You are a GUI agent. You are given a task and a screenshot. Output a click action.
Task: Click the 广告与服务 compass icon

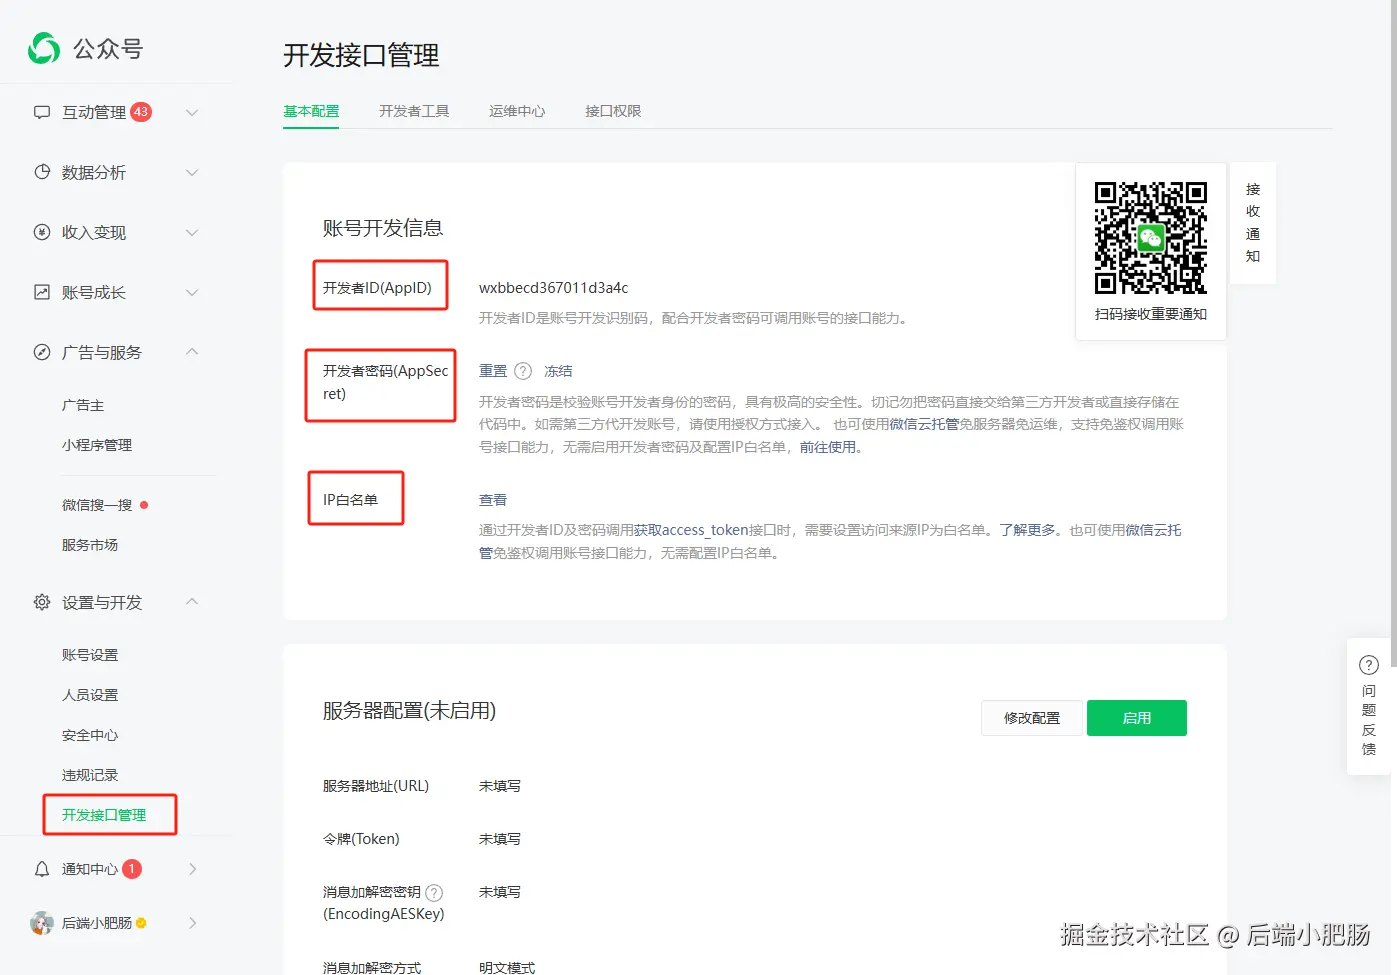point(42,352)
